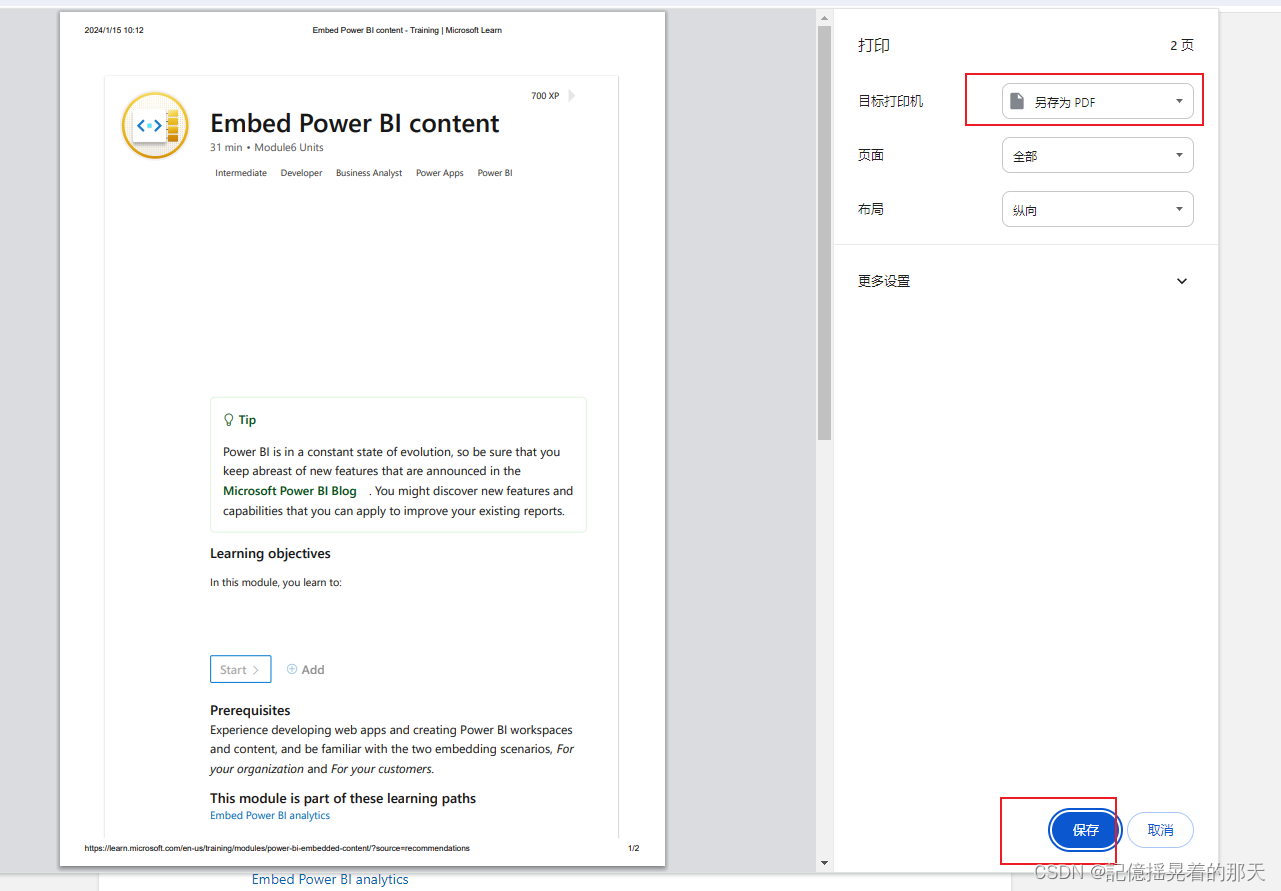Click the 取消 cancel button

pos(1160,830)
